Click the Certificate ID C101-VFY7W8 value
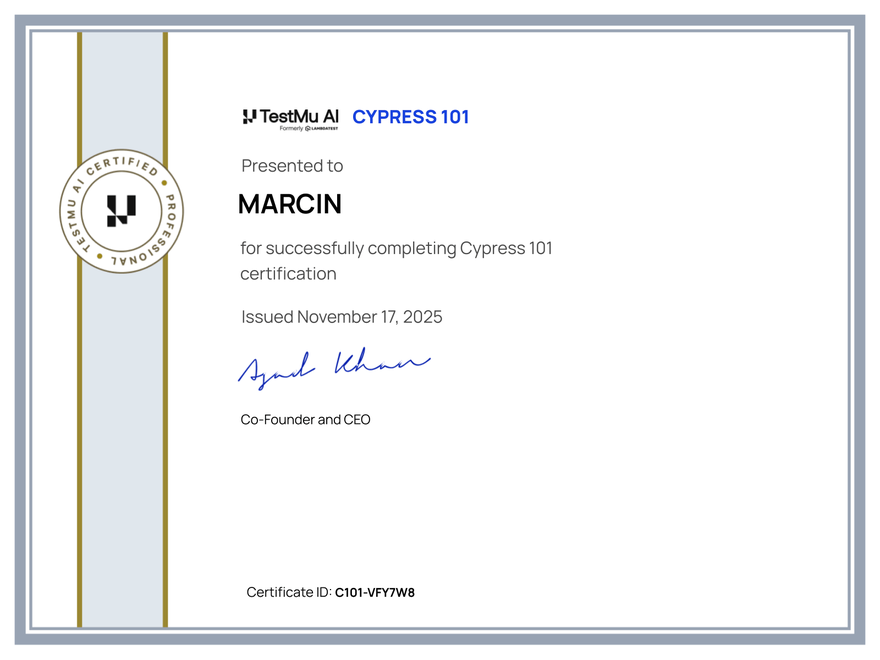 point(375,592)
